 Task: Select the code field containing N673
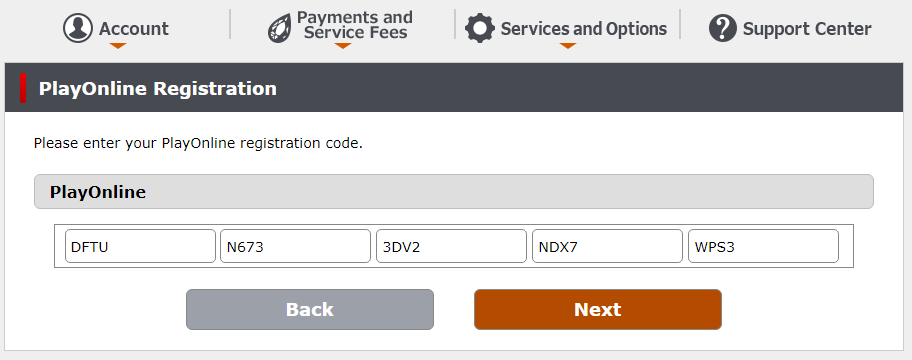pyautogui.click(x=295, y=246)
